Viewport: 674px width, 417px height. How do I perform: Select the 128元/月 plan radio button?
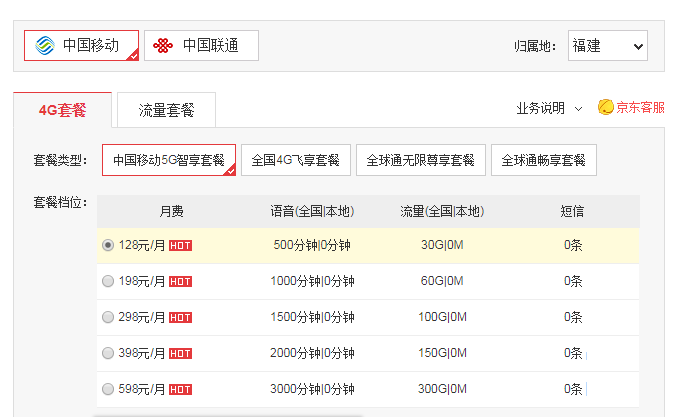coord(108,245)
